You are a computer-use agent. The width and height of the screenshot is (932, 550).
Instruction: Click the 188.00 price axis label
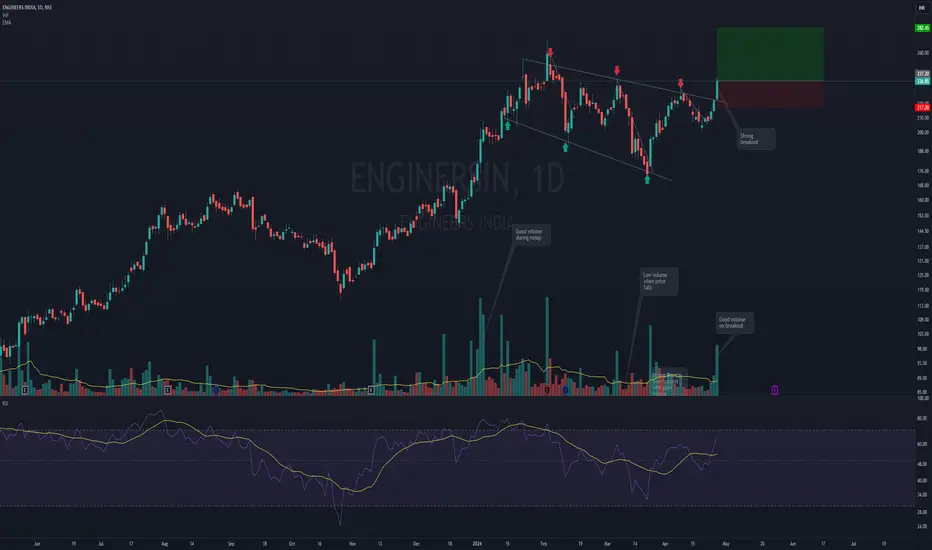pyautogui.click(x=922, y=151)
